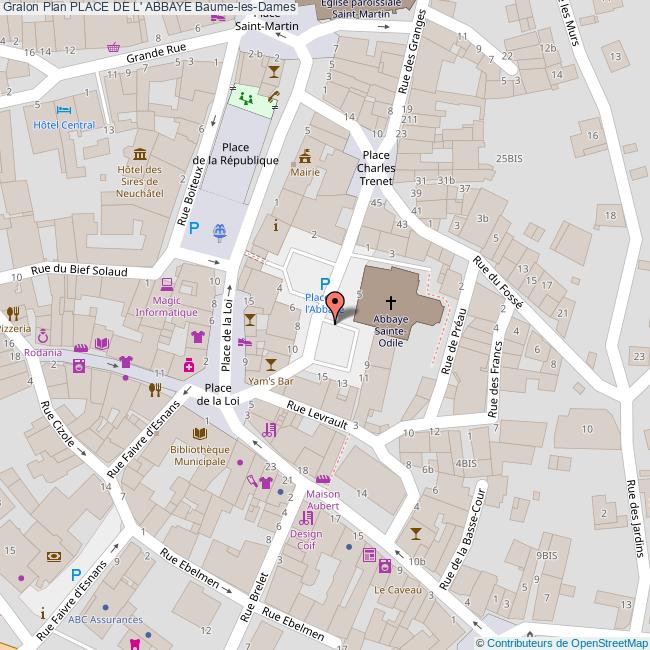Click the Maison Aubert shop icon
Image resolution: width=650 pixels, height=650 pixels.
pos(322,479)
